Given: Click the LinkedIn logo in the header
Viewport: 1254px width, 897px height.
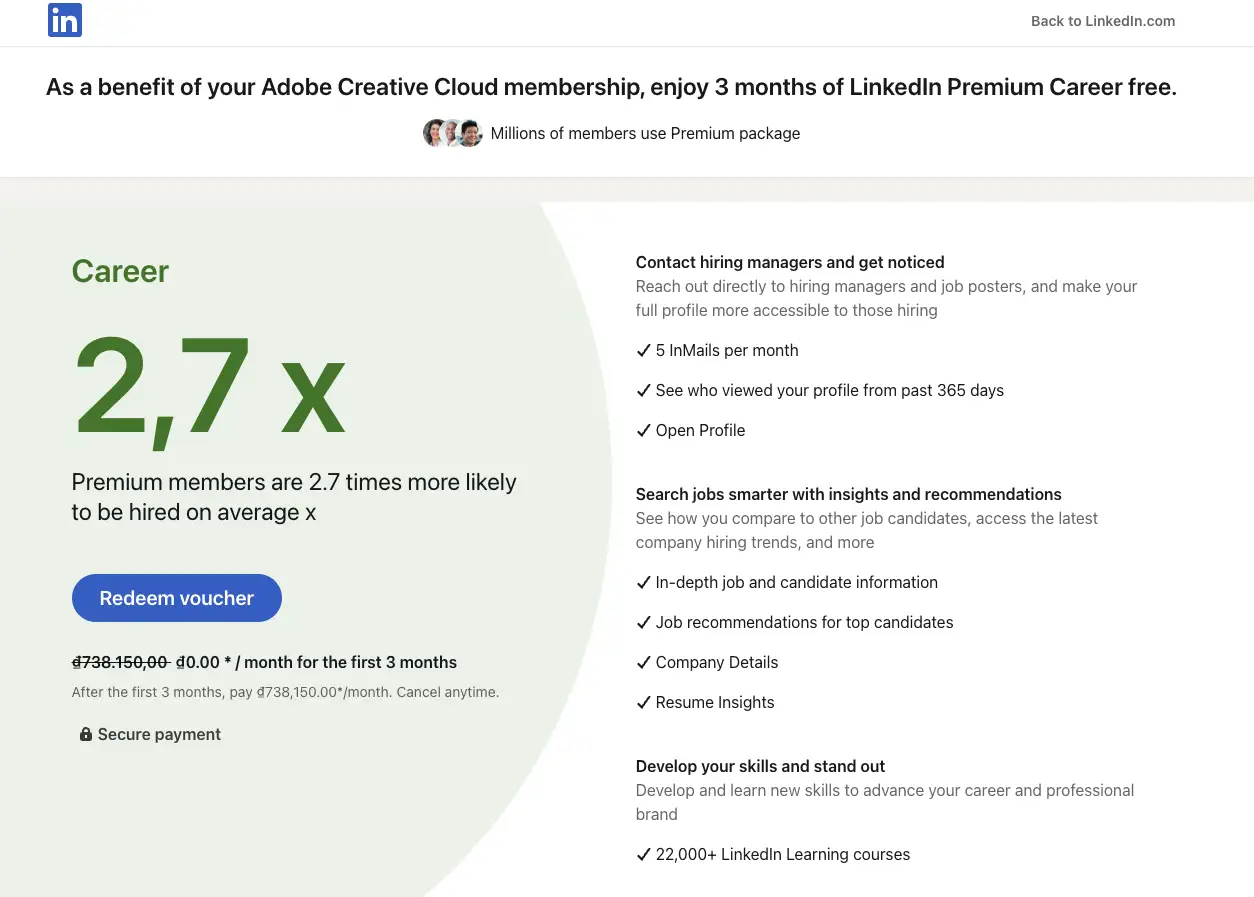Looking at the screenshot, I should pyautogui.click(x=64, y=20).
